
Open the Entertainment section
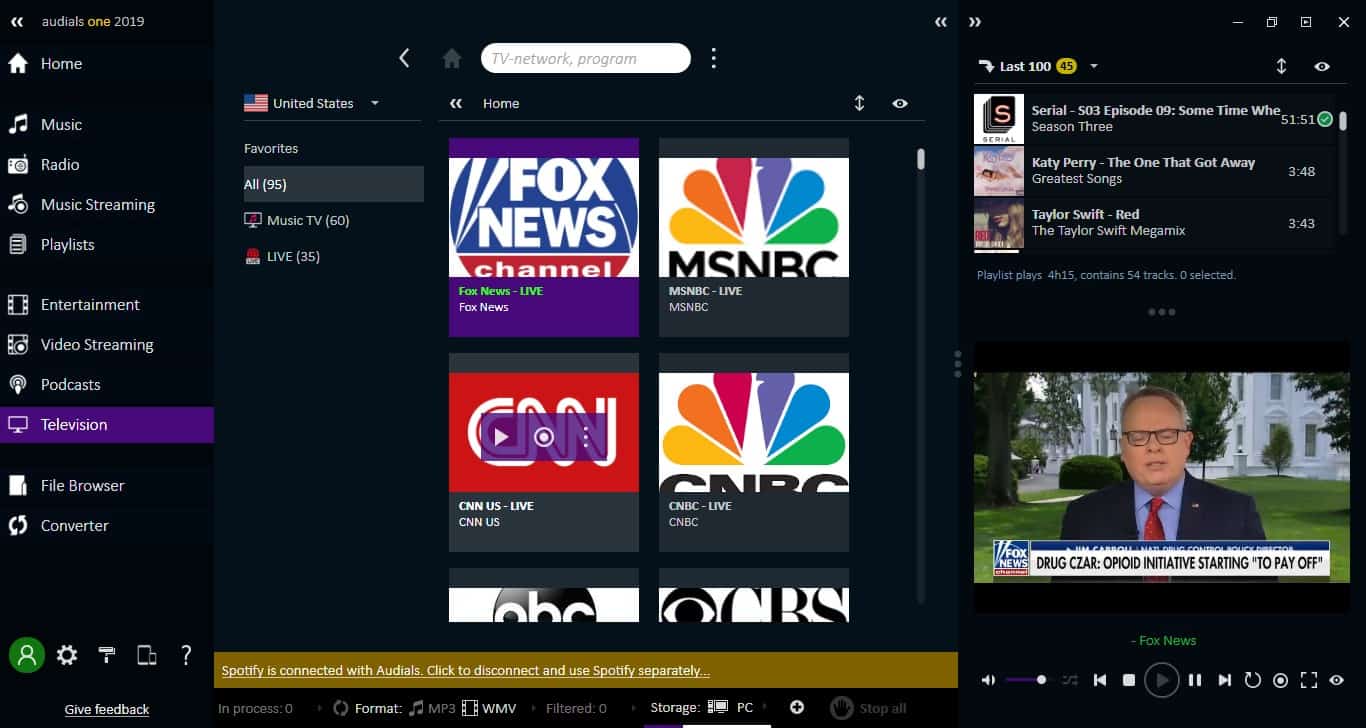coord(107,305)
